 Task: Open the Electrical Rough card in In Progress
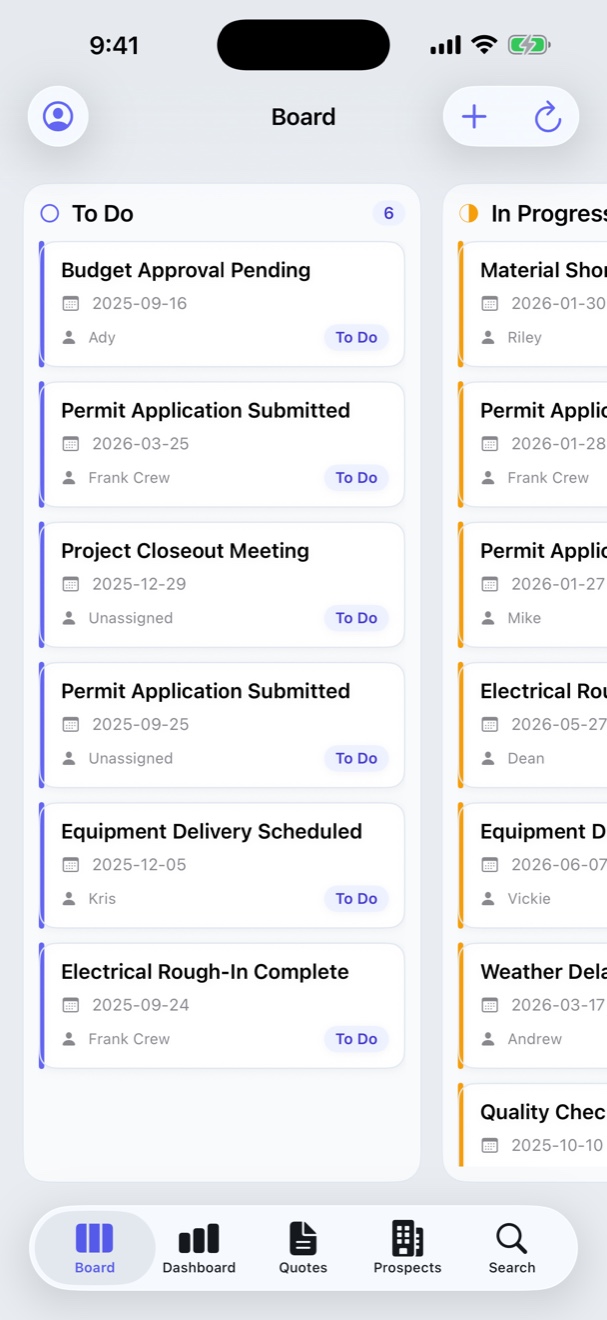pyautogui.click(x=533, y=725)
